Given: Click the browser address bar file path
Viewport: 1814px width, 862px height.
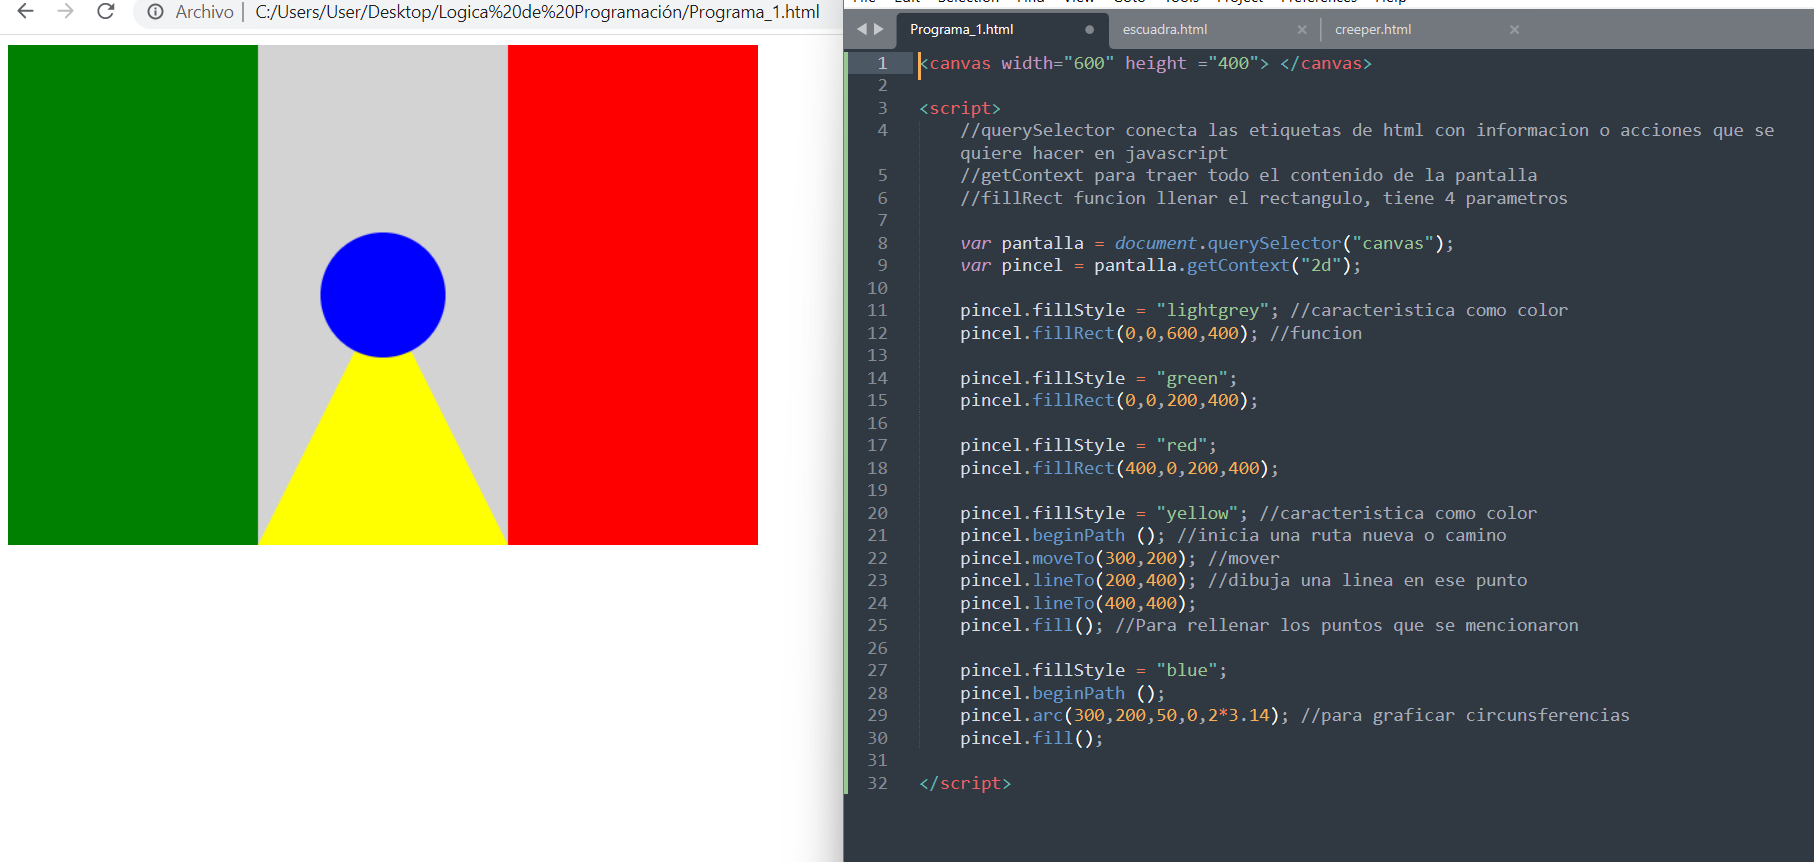Looking at the screenshot, I should point(537,12).
